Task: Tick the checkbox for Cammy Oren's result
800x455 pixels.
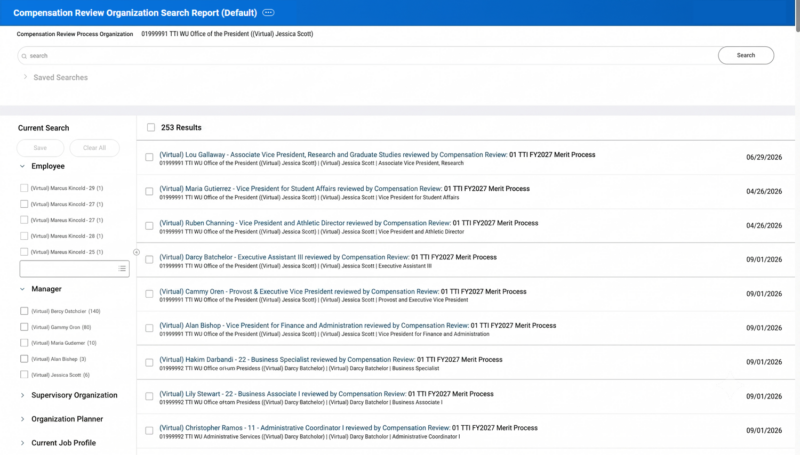Action: click(149, 294)
